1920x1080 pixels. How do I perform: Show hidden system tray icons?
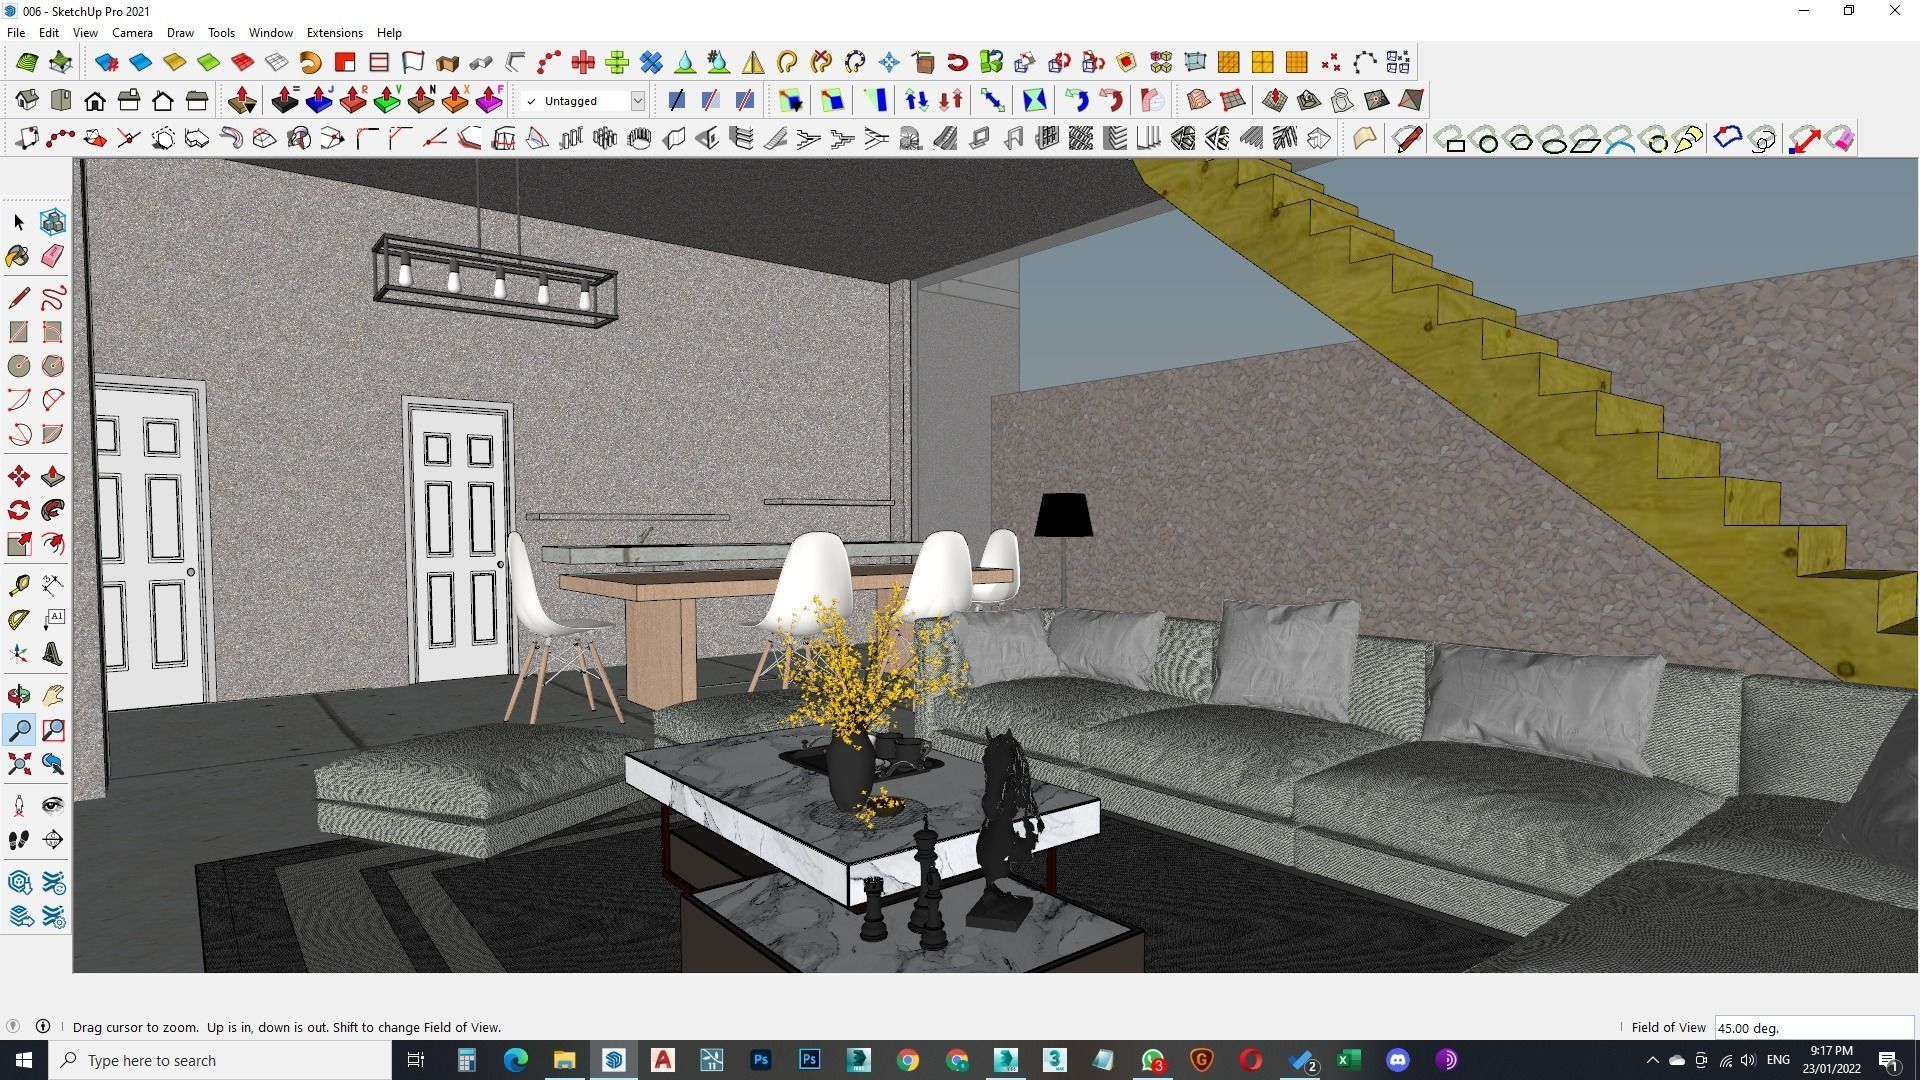1652,1061
